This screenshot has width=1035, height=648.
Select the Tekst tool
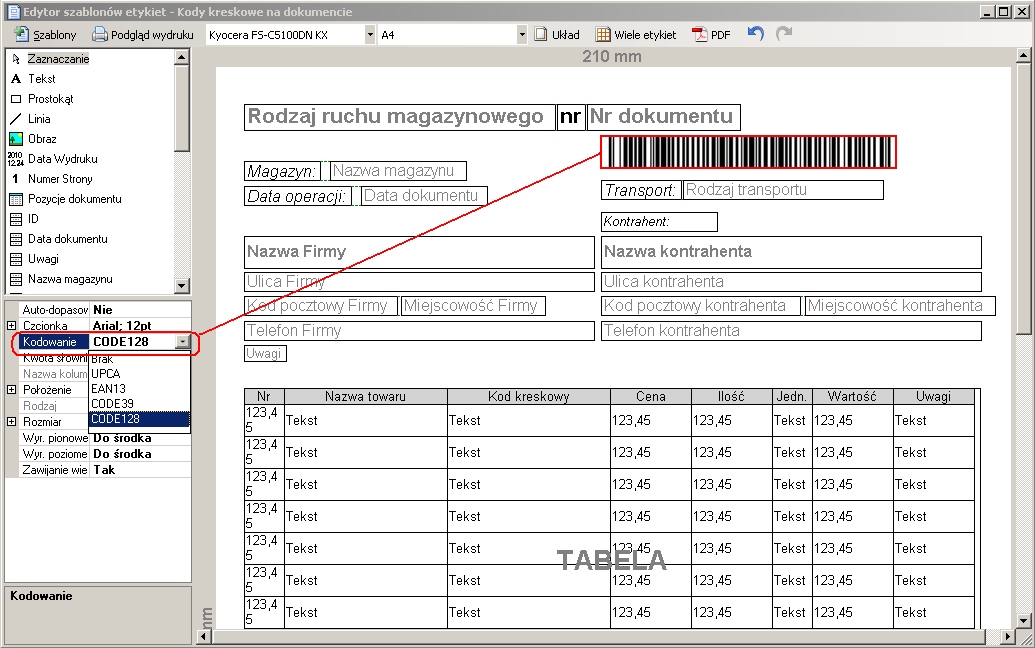tap(41, 79)
